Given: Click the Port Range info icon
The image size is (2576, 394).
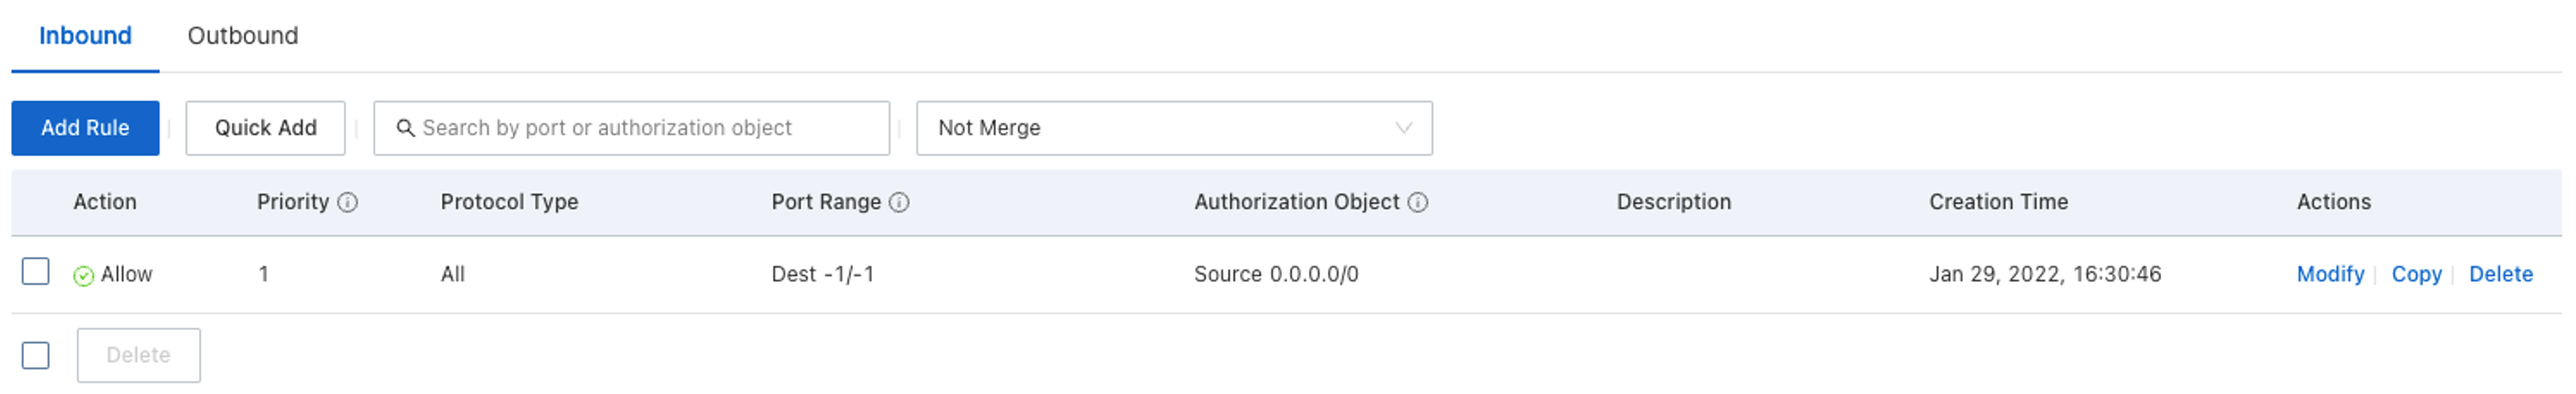Looking at the screenshot, I should [899, 203].
